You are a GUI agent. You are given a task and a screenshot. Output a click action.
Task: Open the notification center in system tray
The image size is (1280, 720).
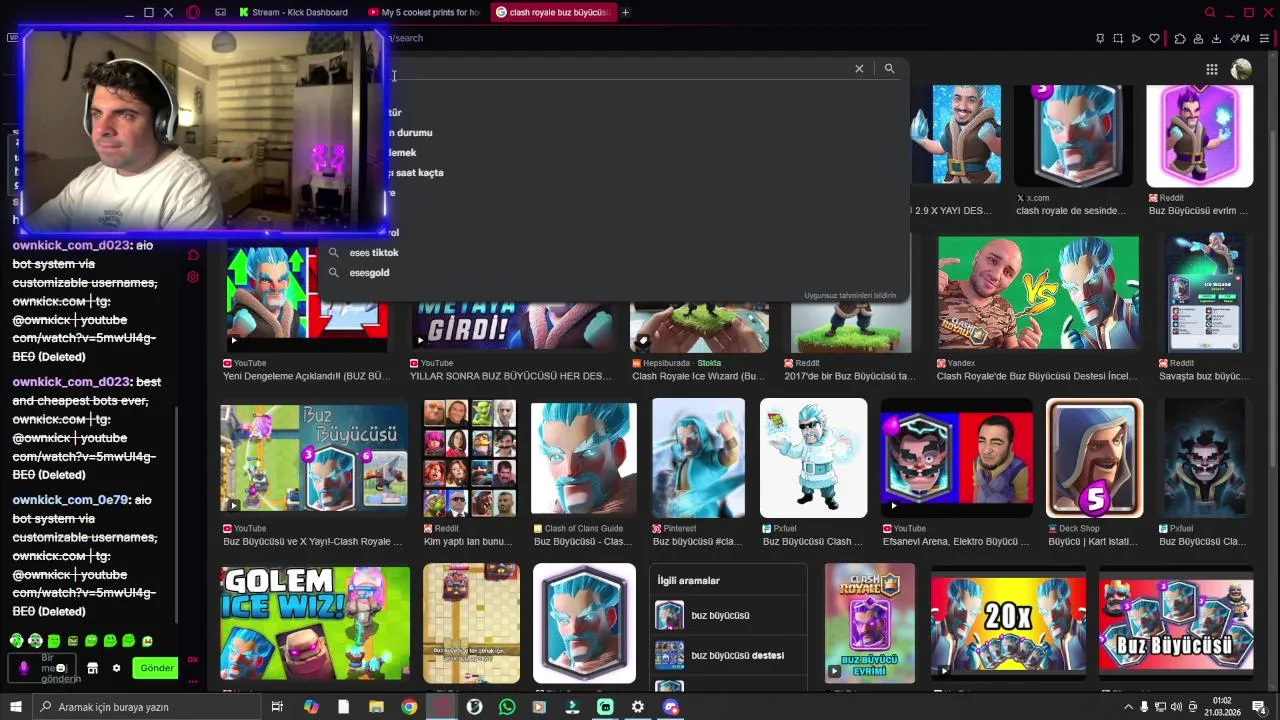[x=1259, y=707]
